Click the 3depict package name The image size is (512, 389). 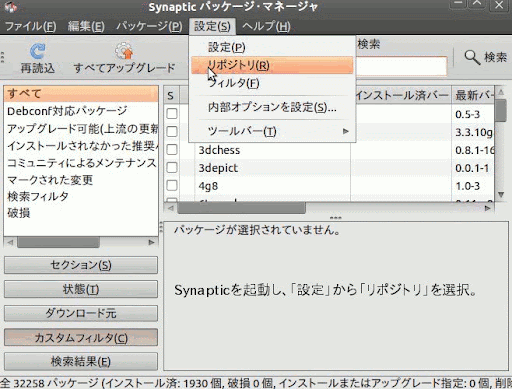click(218, 168)
